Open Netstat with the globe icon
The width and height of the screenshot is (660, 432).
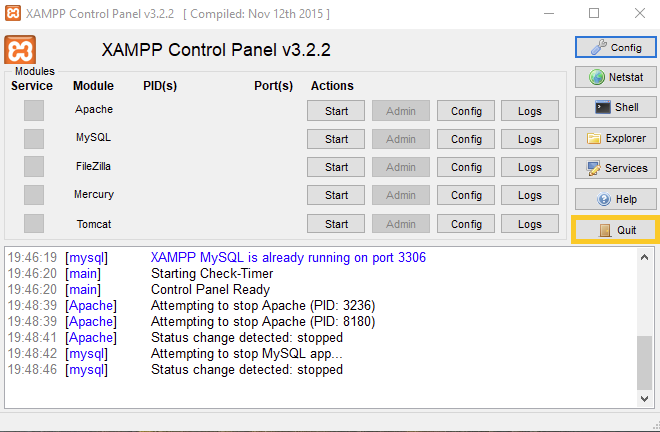click(597, 77)
